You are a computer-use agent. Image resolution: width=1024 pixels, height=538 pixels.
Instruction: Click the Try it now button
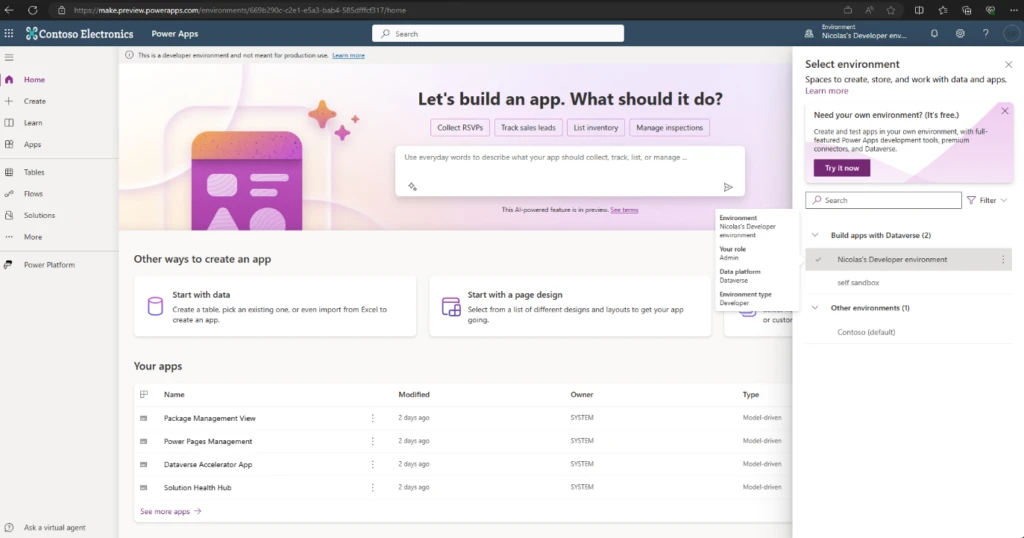841,168
